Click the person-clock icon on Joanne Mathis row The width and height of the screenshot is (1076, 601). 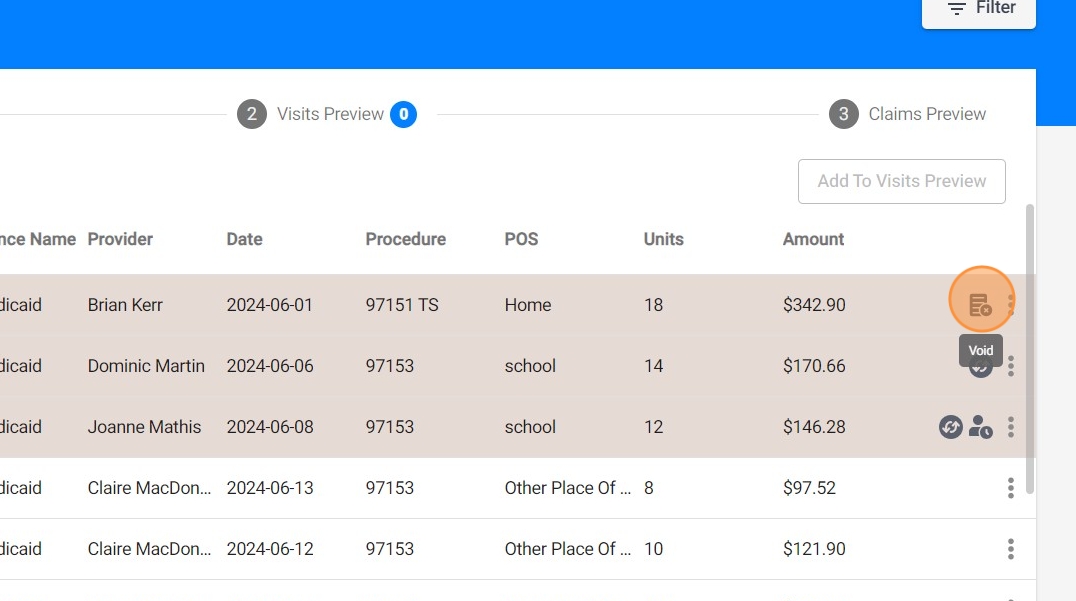(981, 427)
